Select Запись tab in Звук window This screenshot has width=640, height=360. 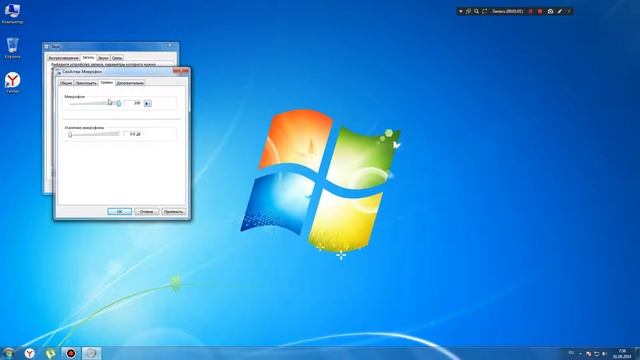[x=88, y=58]
